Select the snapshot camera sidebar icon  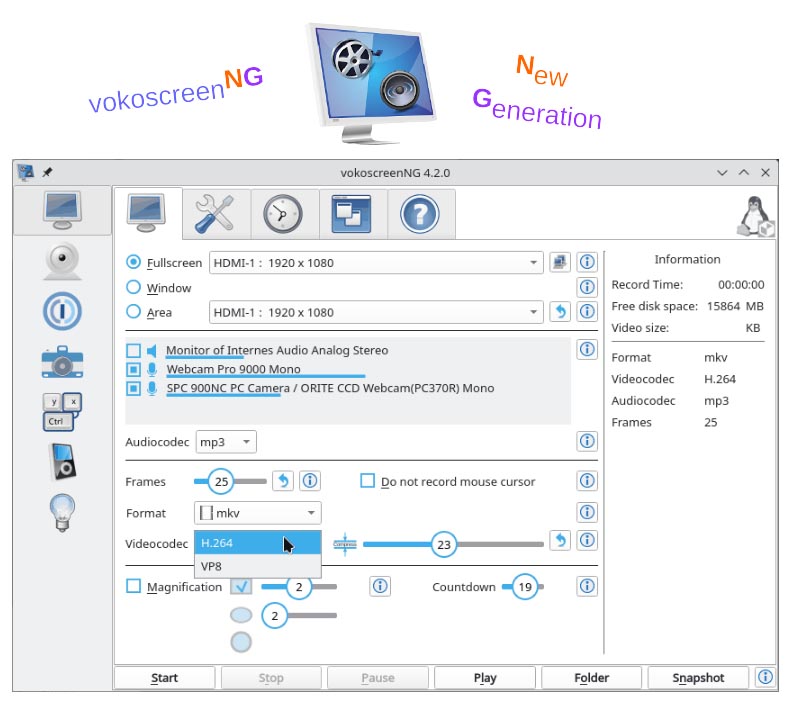[61, 360]
